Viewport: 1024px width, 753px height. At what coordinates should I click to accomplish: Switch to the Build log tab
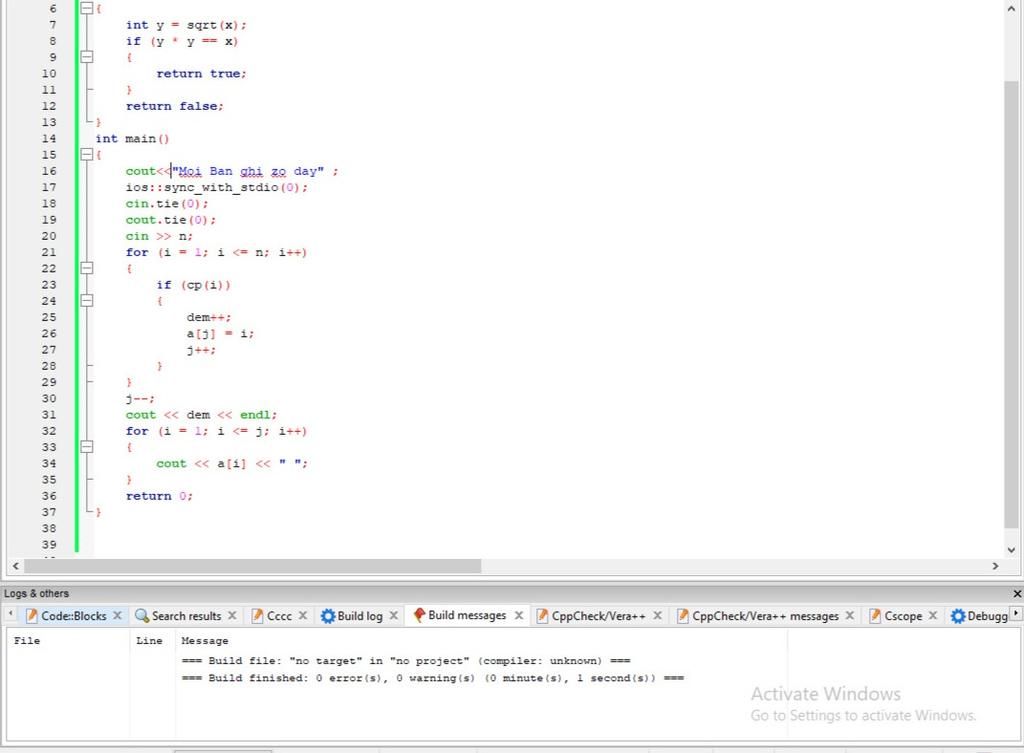(x=358, y=616)
